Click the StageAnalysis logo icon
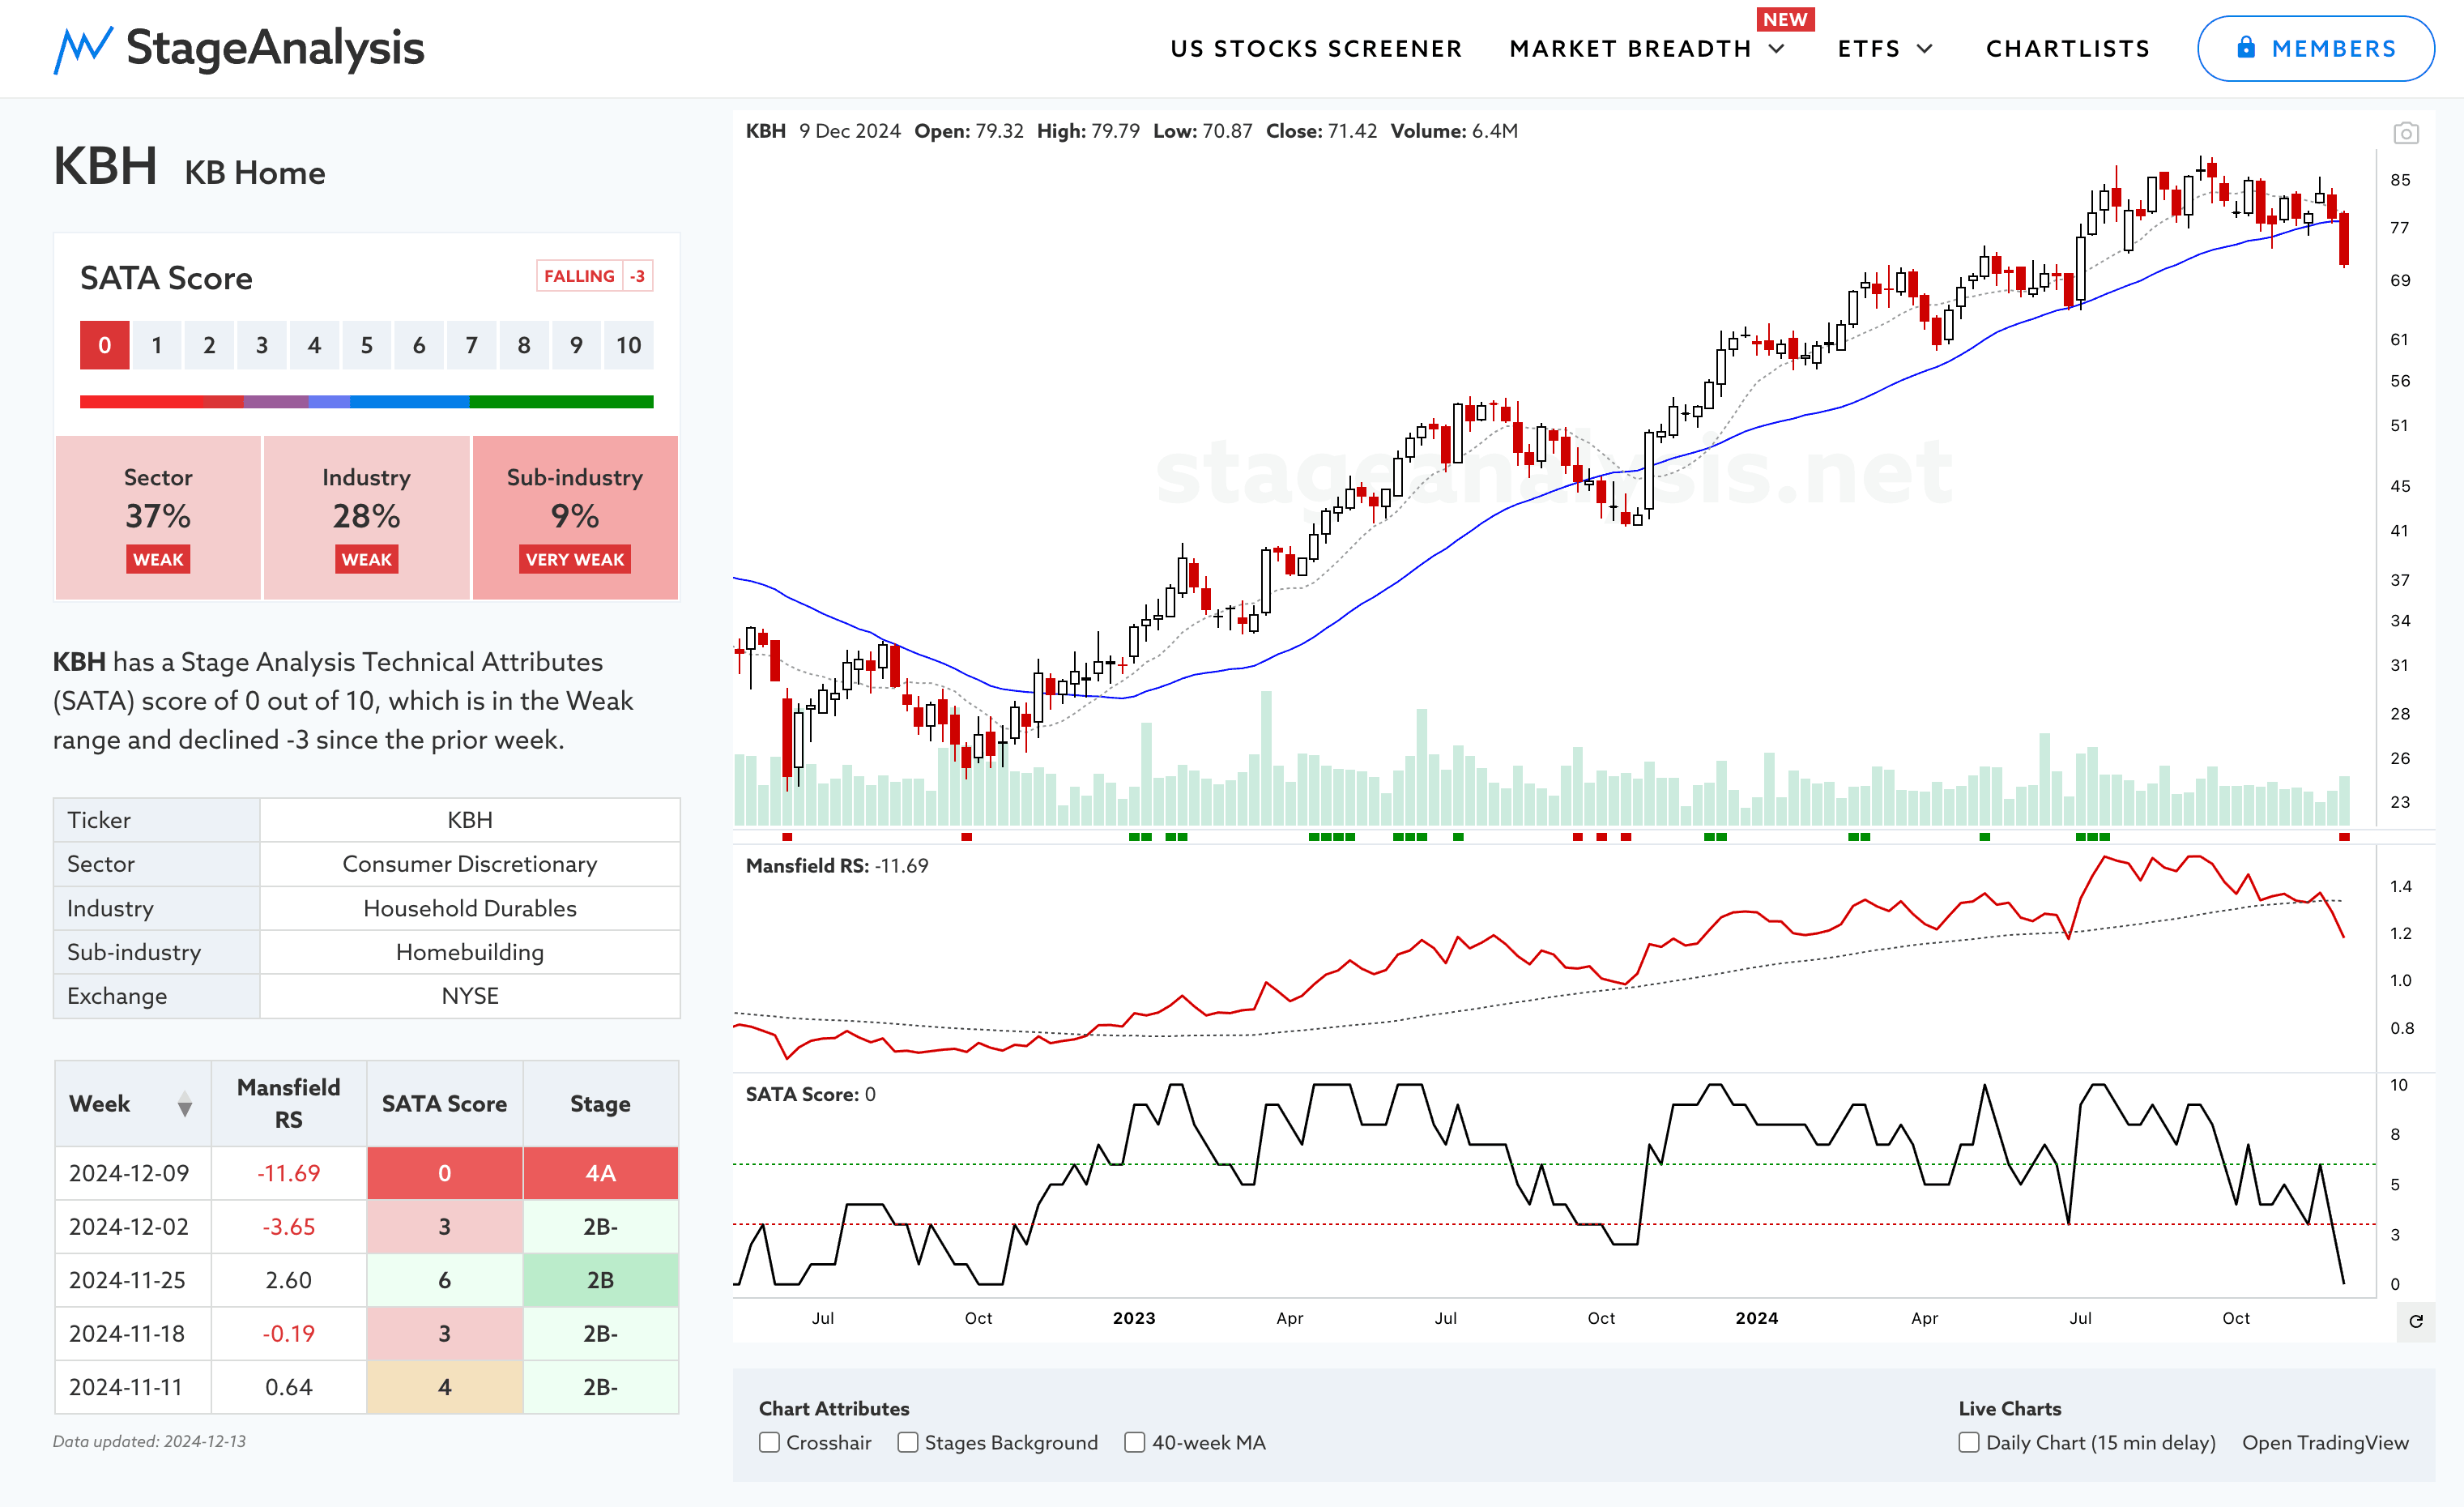 coord(82,50)
